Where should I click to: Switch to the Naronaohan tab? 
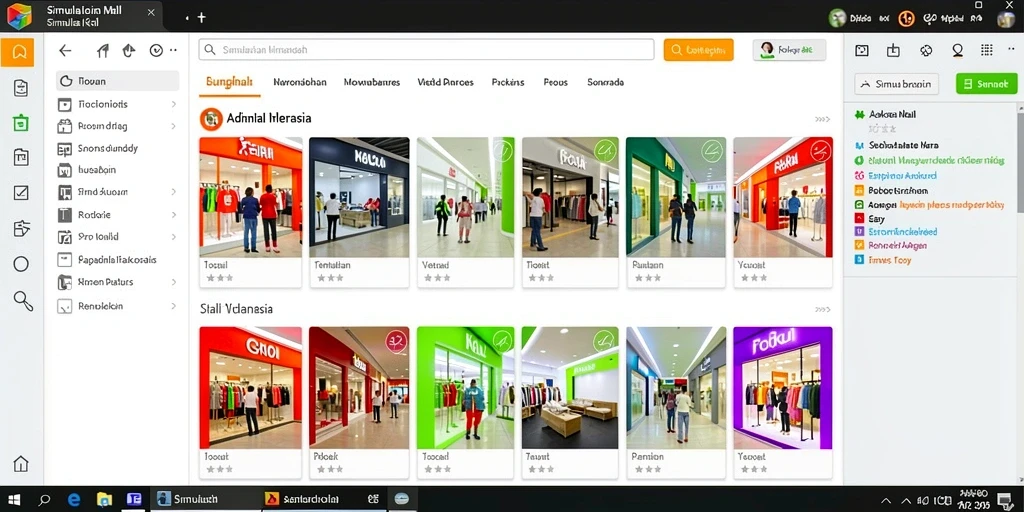(300, 82)
